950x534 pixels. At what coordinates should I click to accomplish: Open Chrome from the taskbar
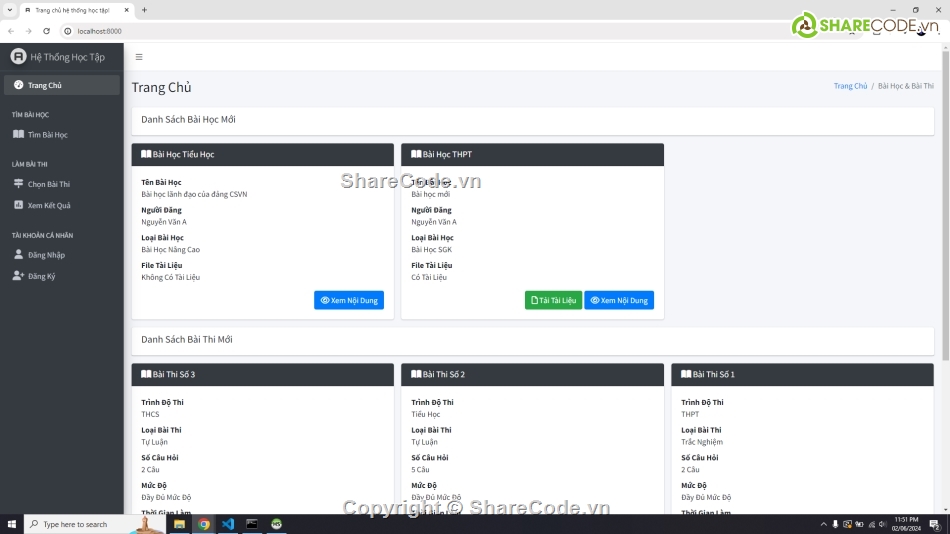pos(204,524)
